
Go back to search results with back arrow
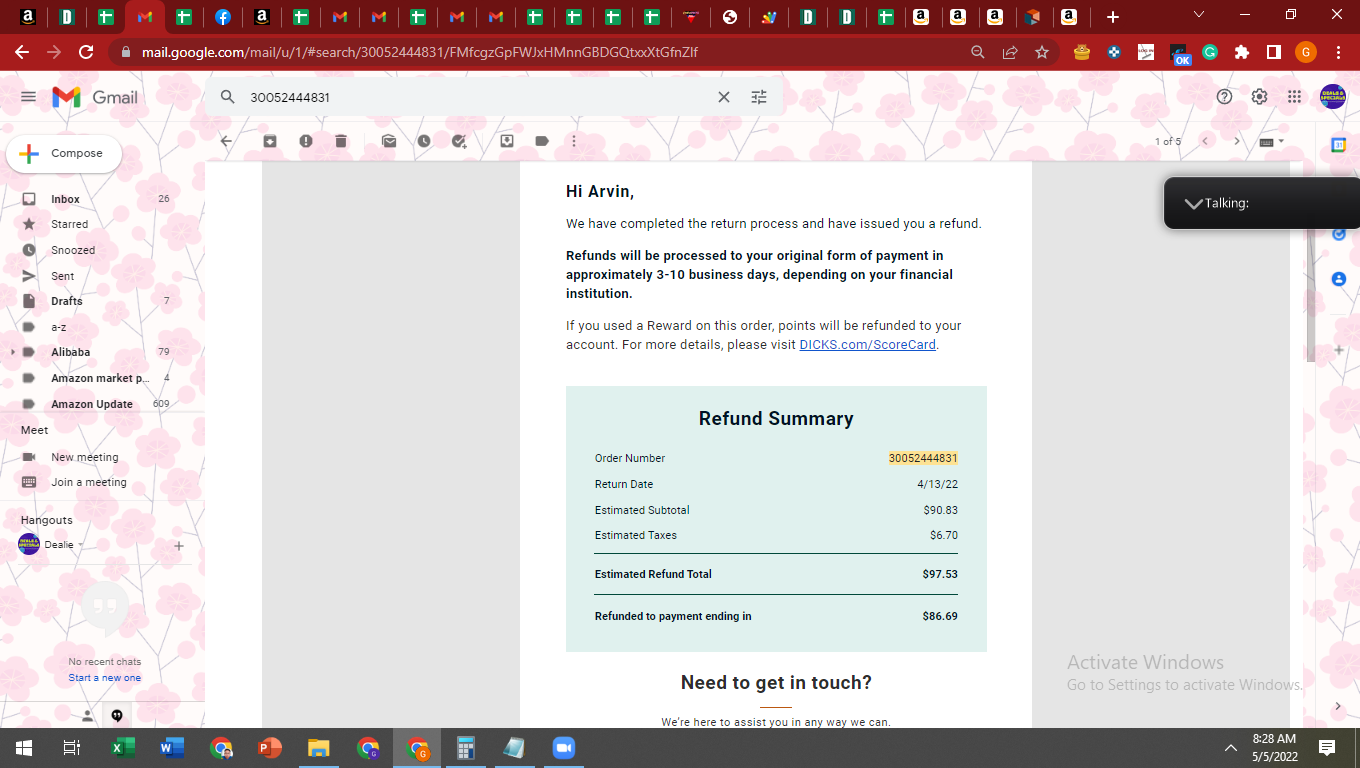point(226,141)
